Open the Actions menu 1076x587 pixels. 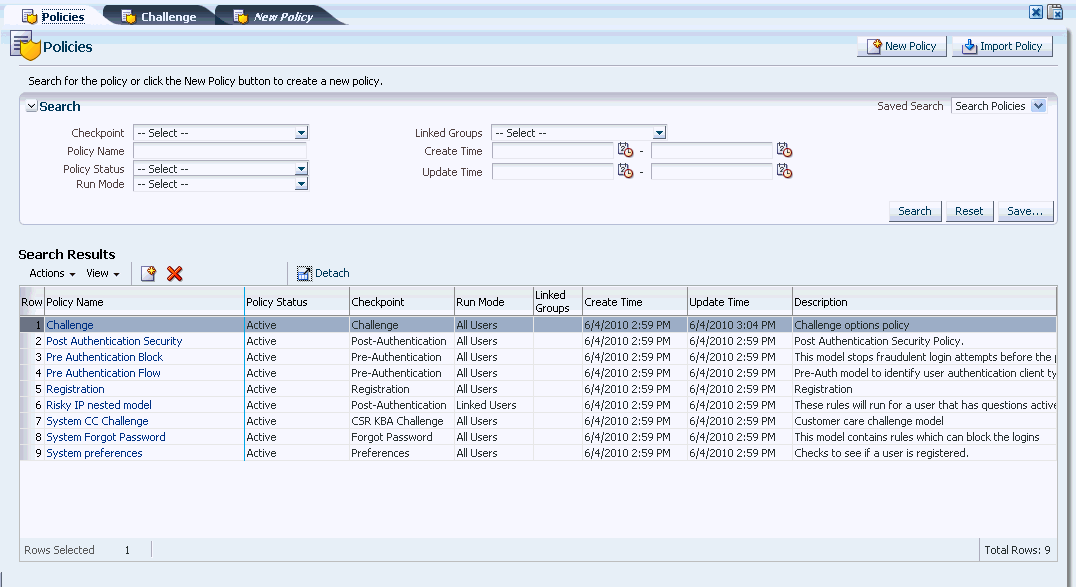[50, 273]
